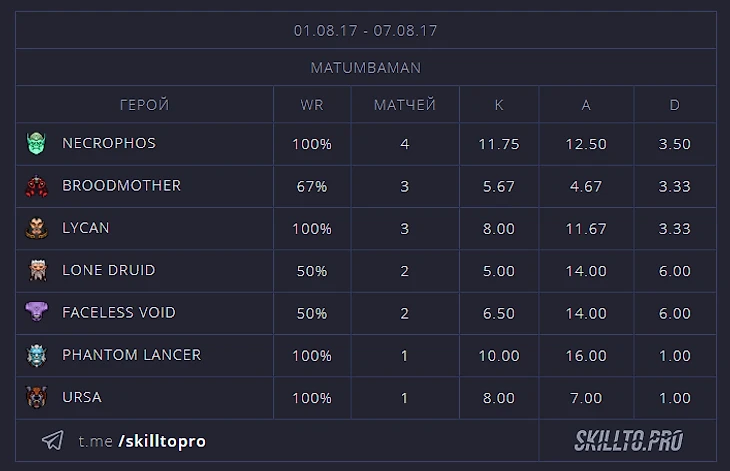
Task: Click the Lone Druid hero icon
Action: (38, 270)
